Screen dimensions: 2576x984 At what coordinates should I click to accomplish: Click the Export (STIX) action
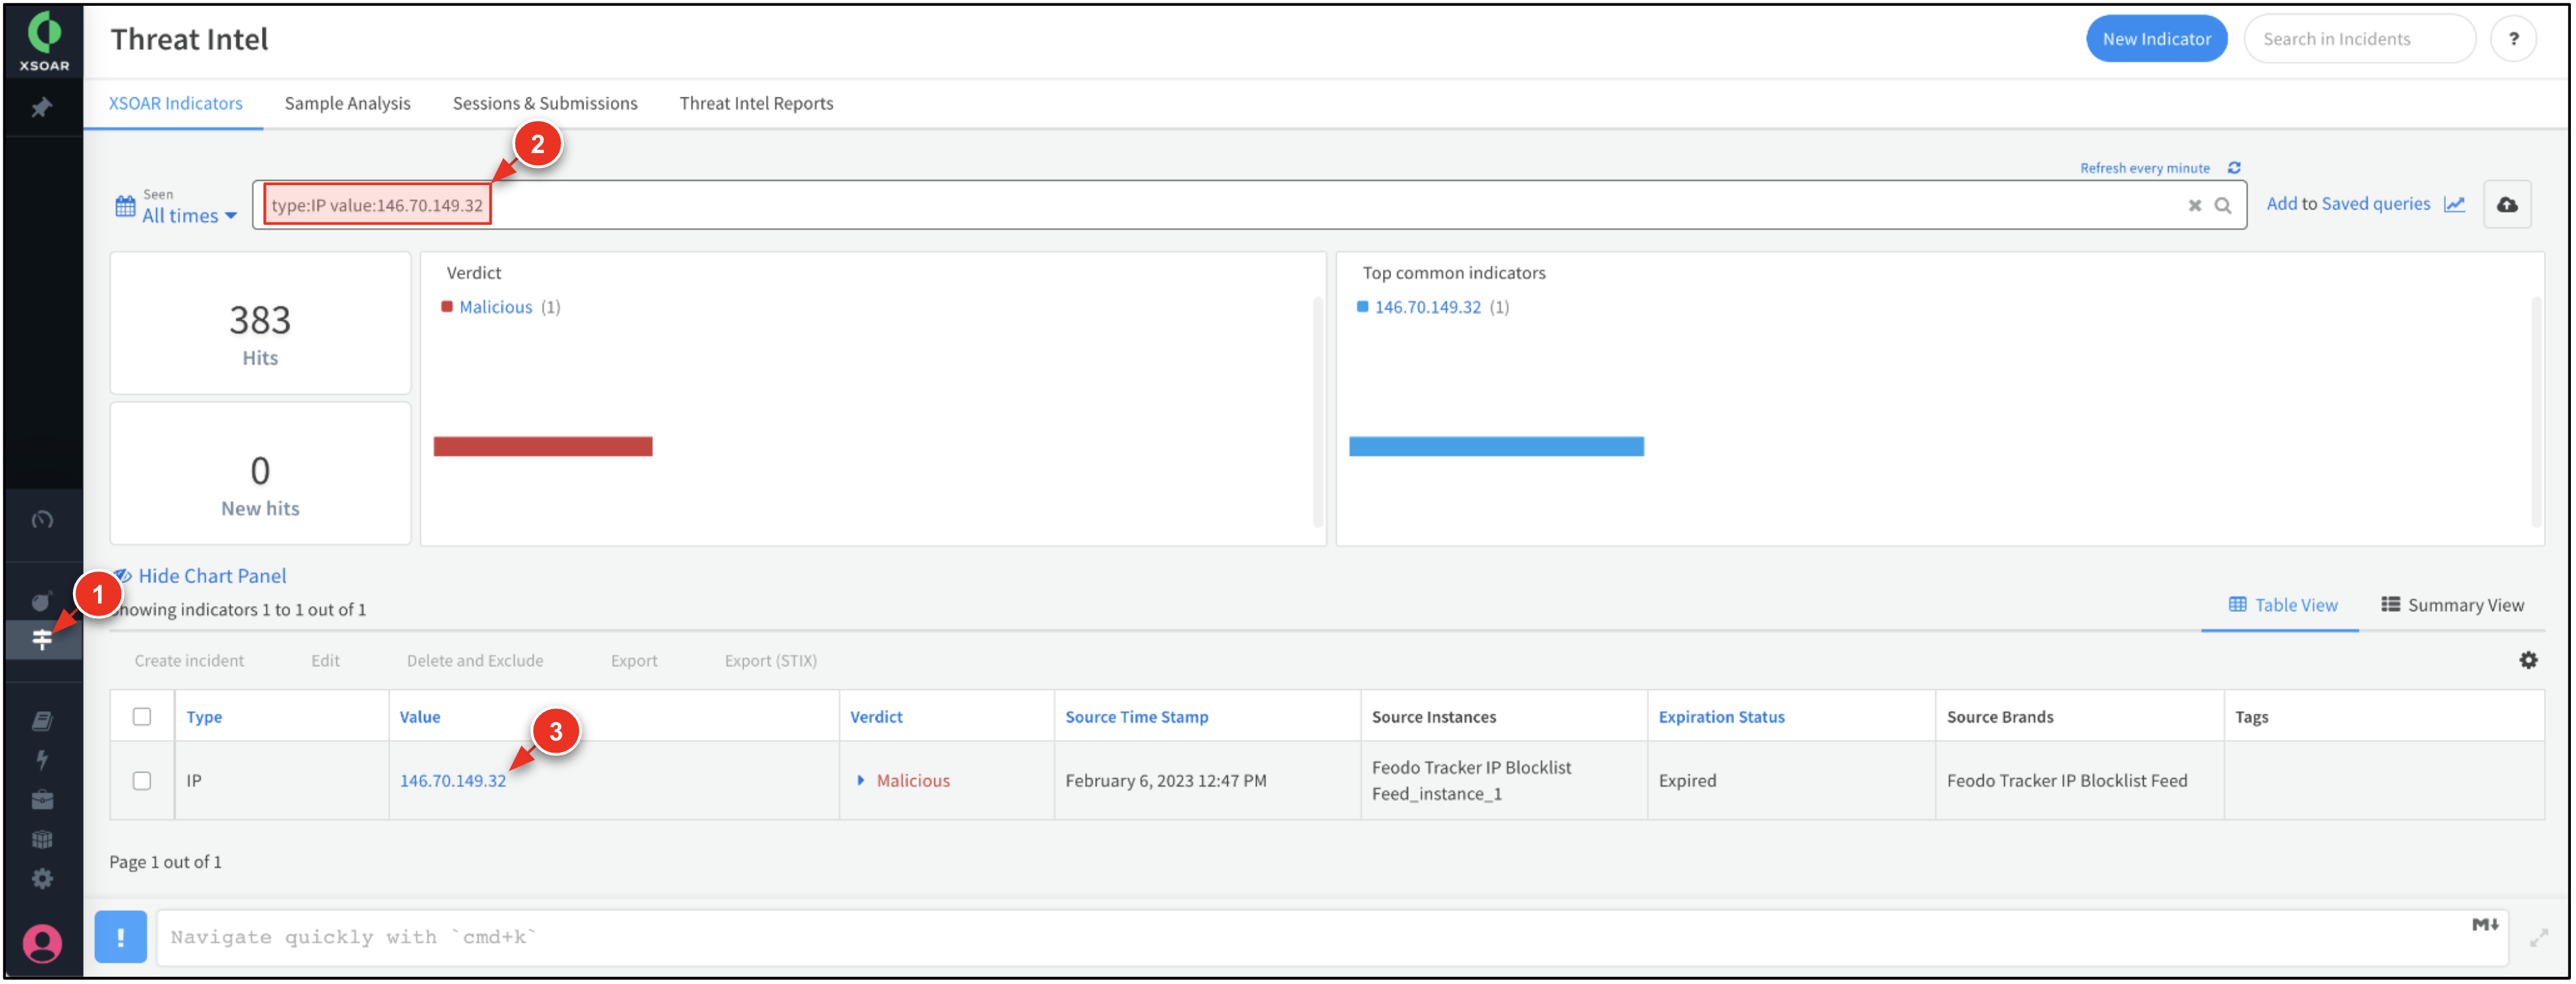(771, 661)
